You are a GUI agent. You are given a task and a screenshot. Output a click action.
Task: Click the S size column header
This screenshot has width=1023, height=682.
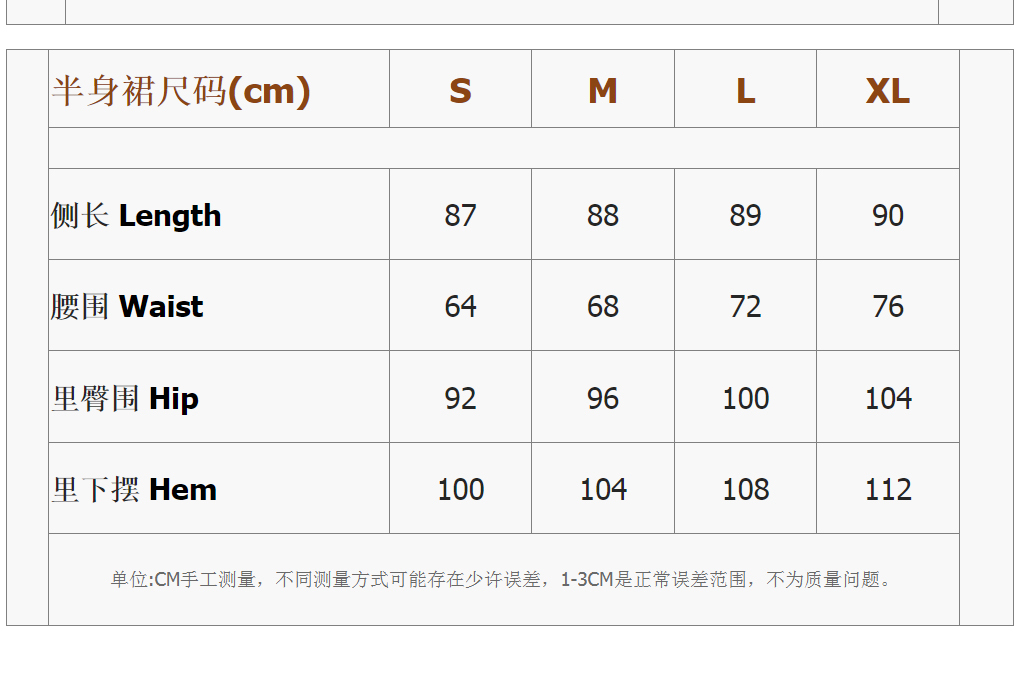(x=460, y=91)
